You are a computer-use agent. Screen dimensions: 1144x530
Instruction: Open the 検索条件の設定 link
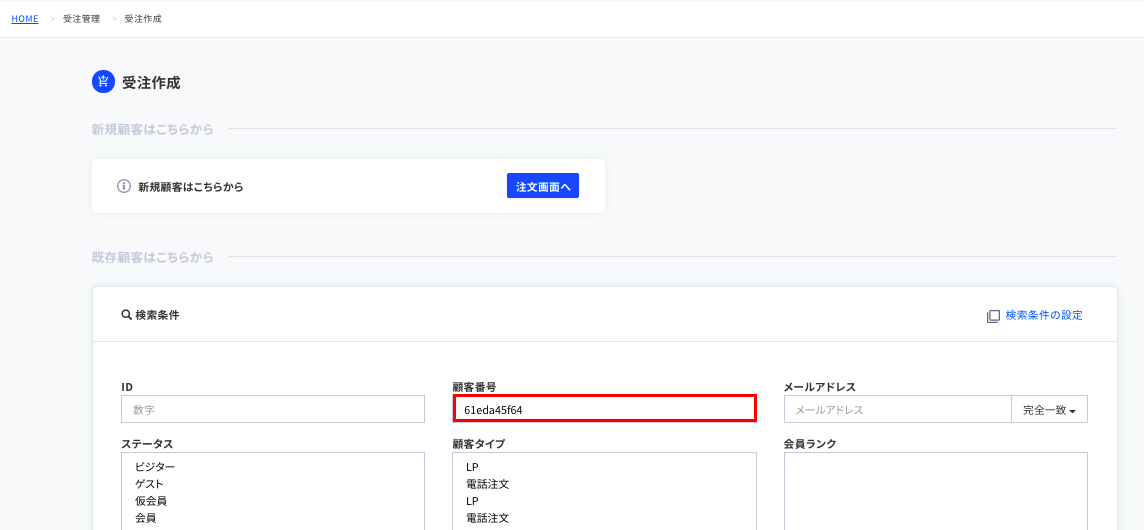pos(1043,315)
